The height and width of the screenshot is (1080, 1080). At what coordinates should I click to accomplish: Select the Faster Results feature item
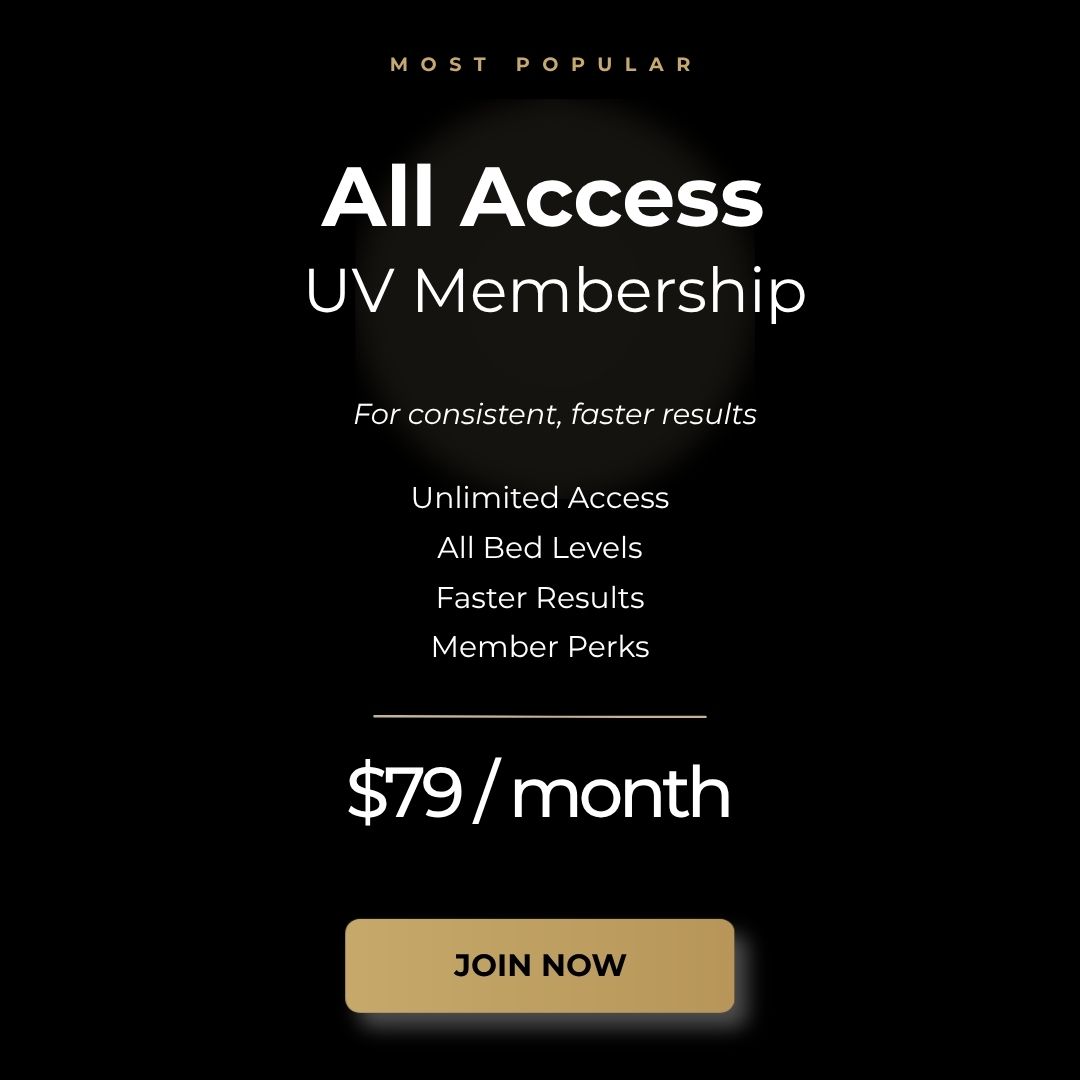[540, 598]
